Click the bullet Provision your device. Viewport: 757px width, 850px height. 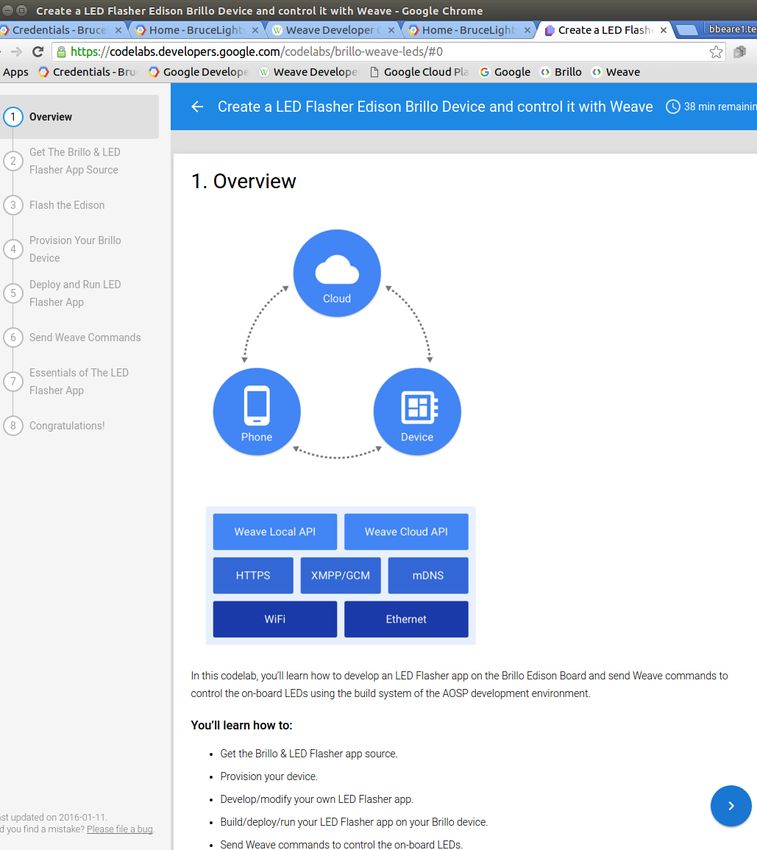coord(269,776)
